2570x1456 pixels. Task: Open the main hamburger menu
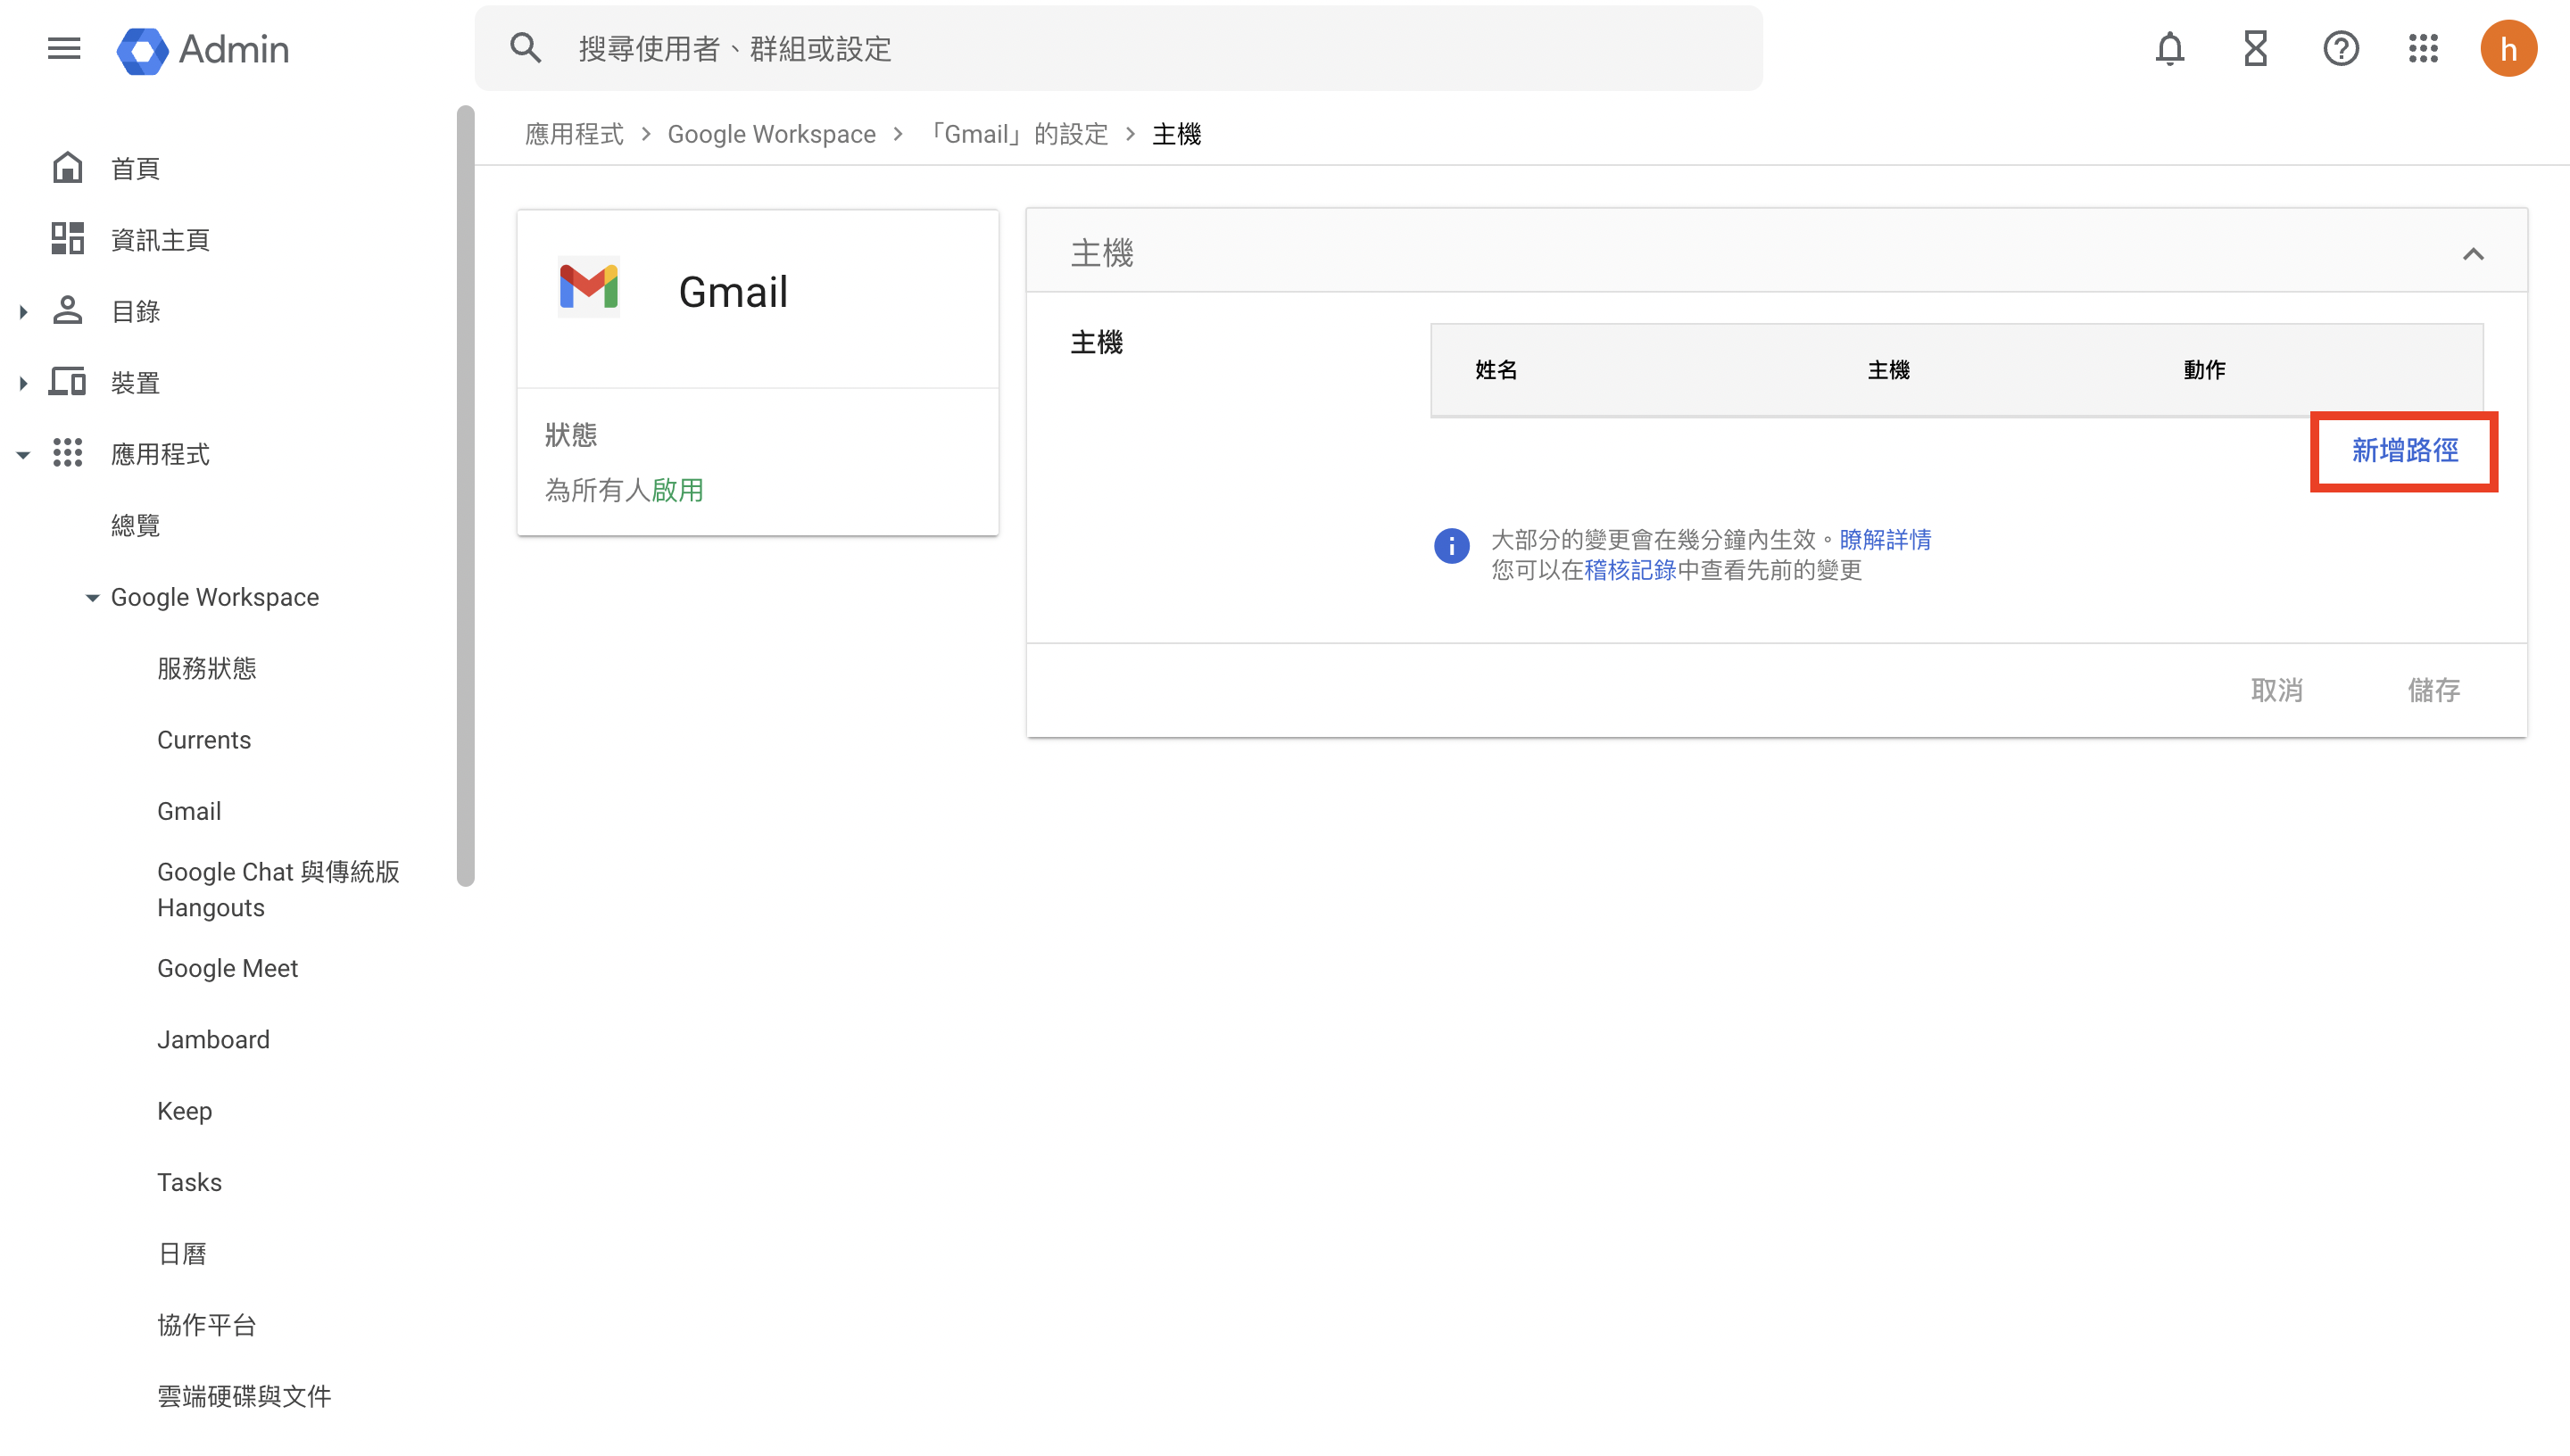[64, 48]
